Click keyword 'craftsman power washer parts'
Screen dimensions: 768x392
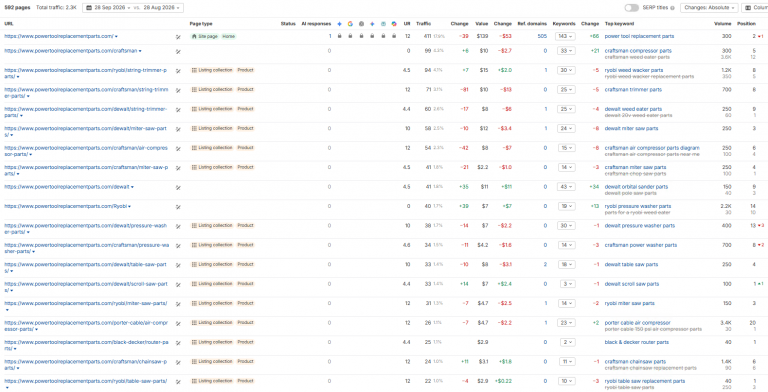[x=641, y=245]
